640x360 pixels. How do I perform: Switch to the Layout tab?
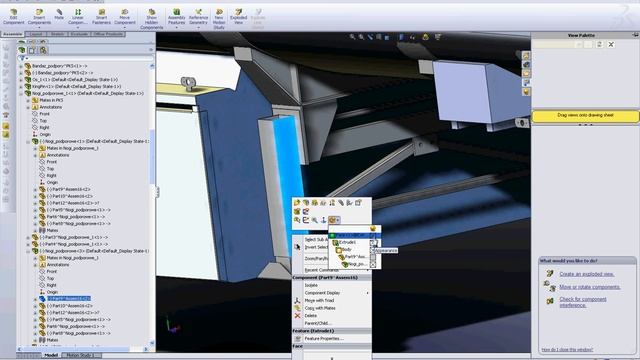coord(36,35)
